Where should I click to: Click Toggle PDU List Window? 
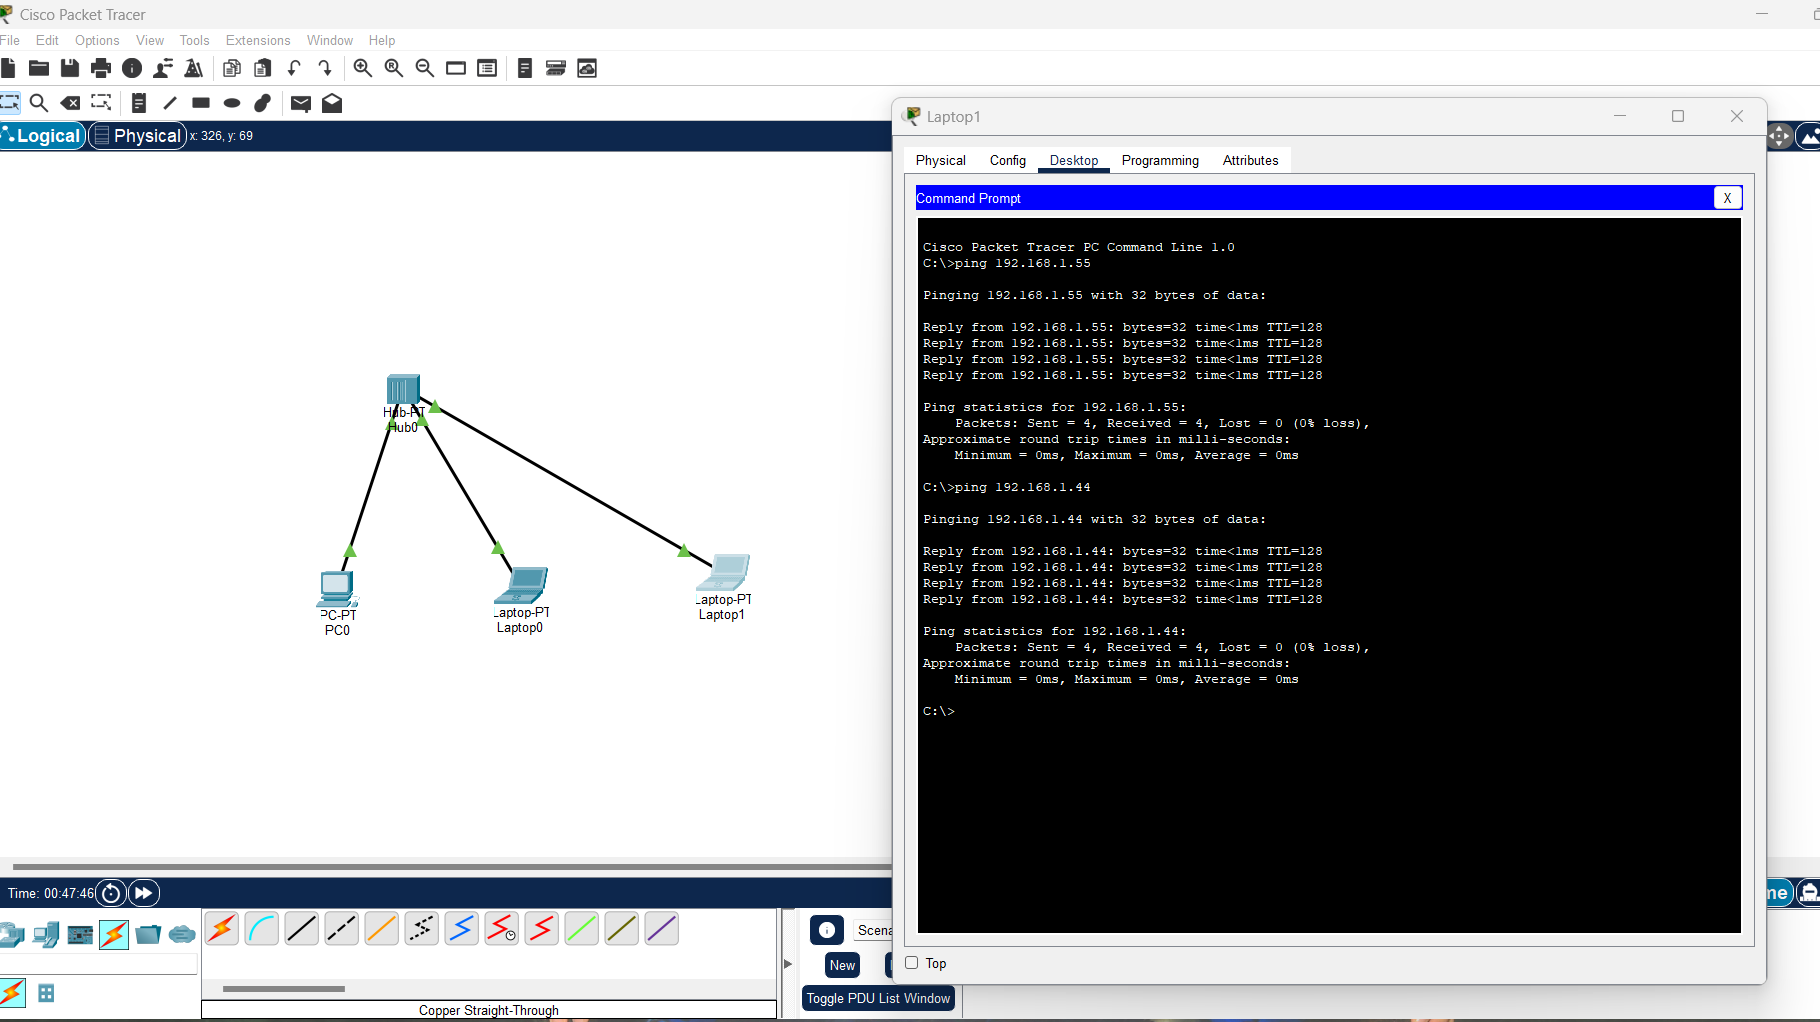click(x=878, y=998)
